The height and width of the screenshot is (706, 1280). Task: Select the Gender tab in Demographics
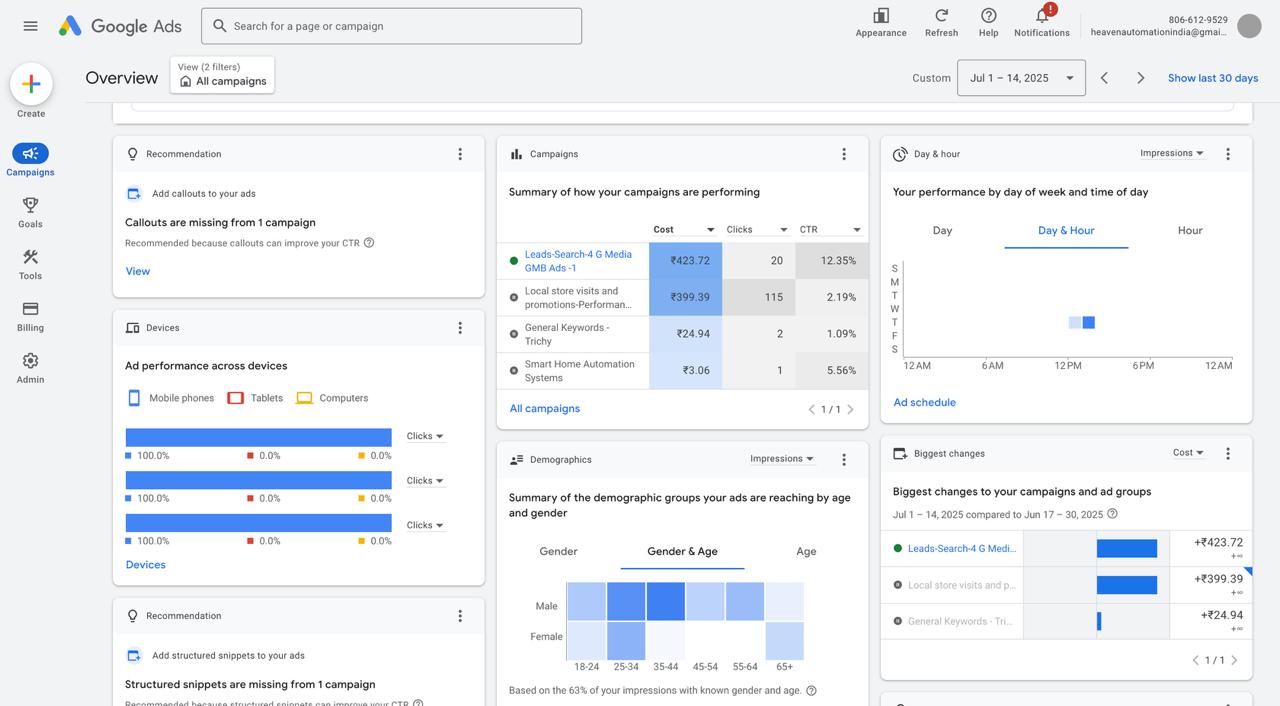coord(558,551)
